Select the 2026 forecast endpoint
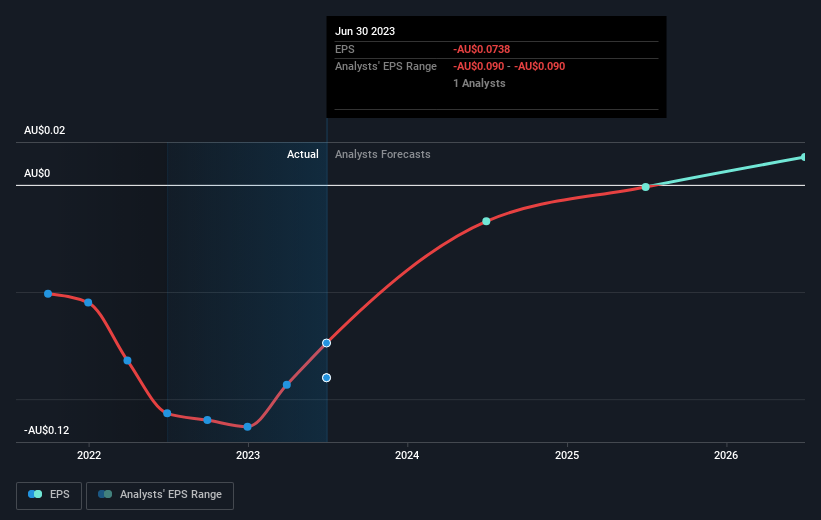Viewport: 821px width, 520px height. (804, 157)
